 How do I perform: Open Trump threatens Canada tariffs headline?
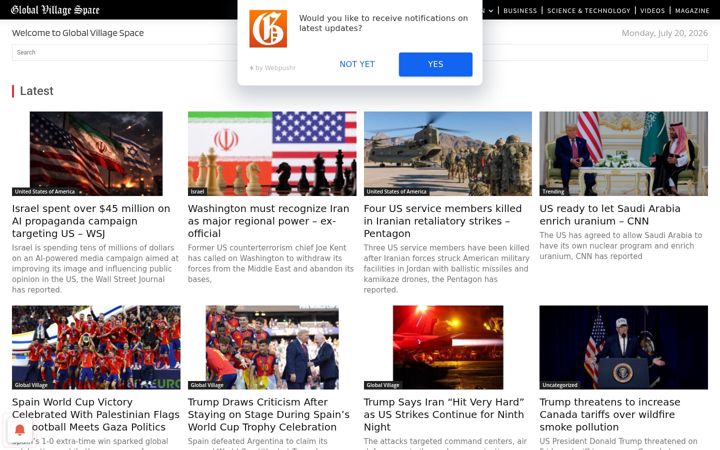pos(610,414)
